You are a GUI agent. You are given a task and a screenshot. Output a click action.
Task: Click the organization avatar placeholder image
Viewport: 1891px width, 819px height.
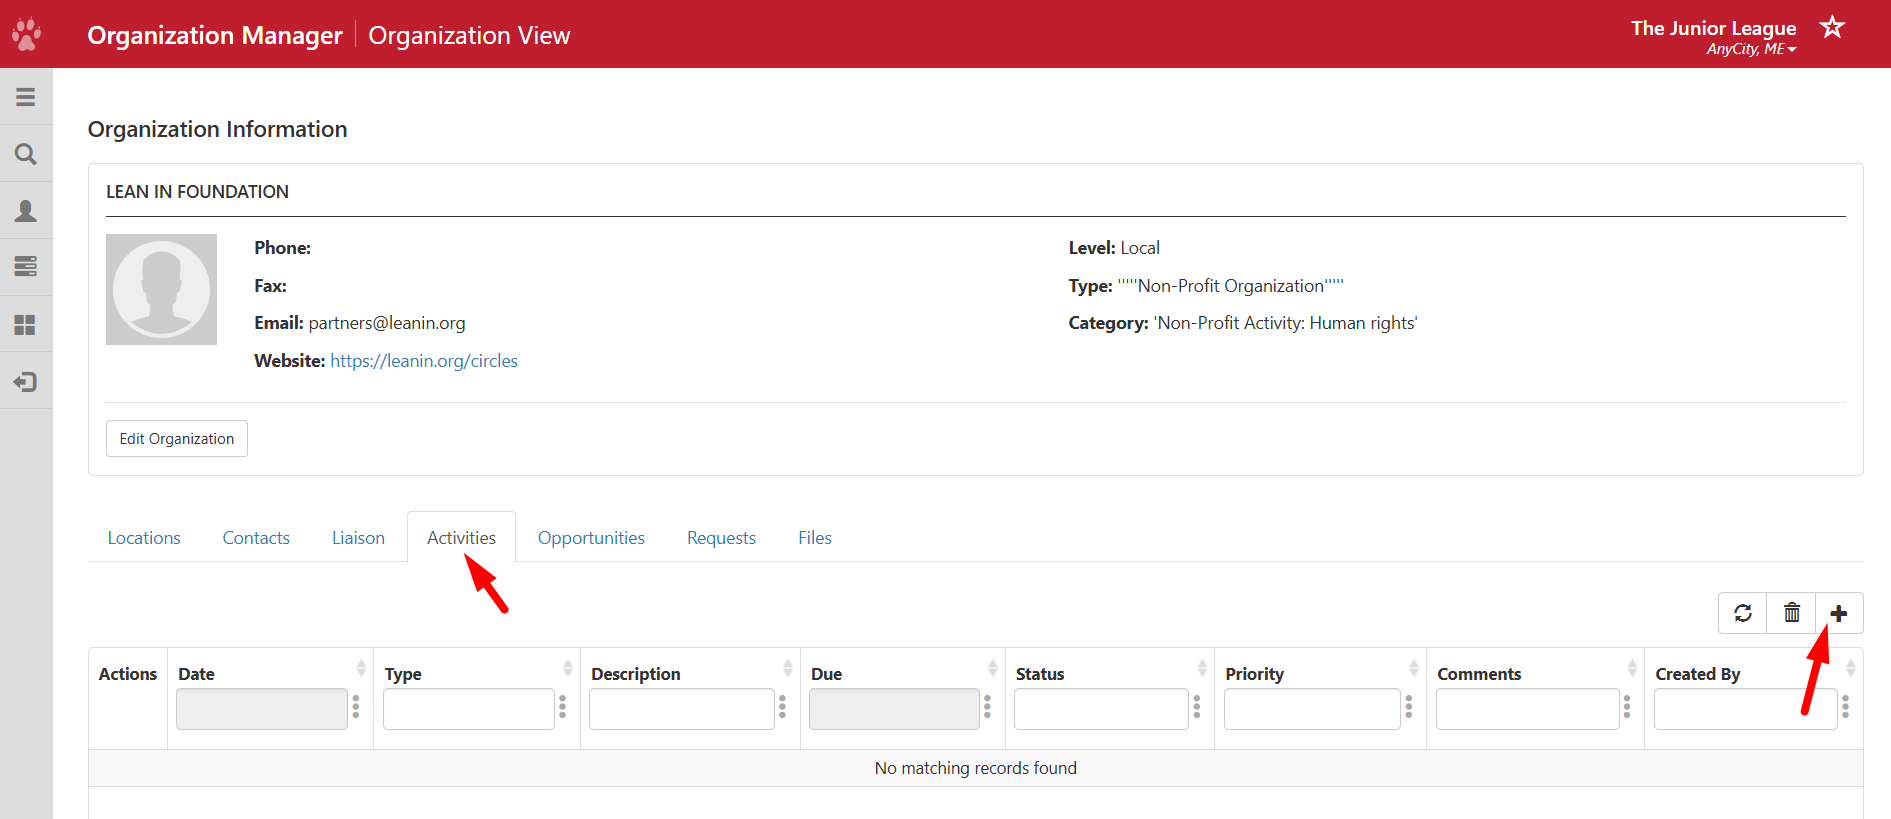click(x=161, y=289)
